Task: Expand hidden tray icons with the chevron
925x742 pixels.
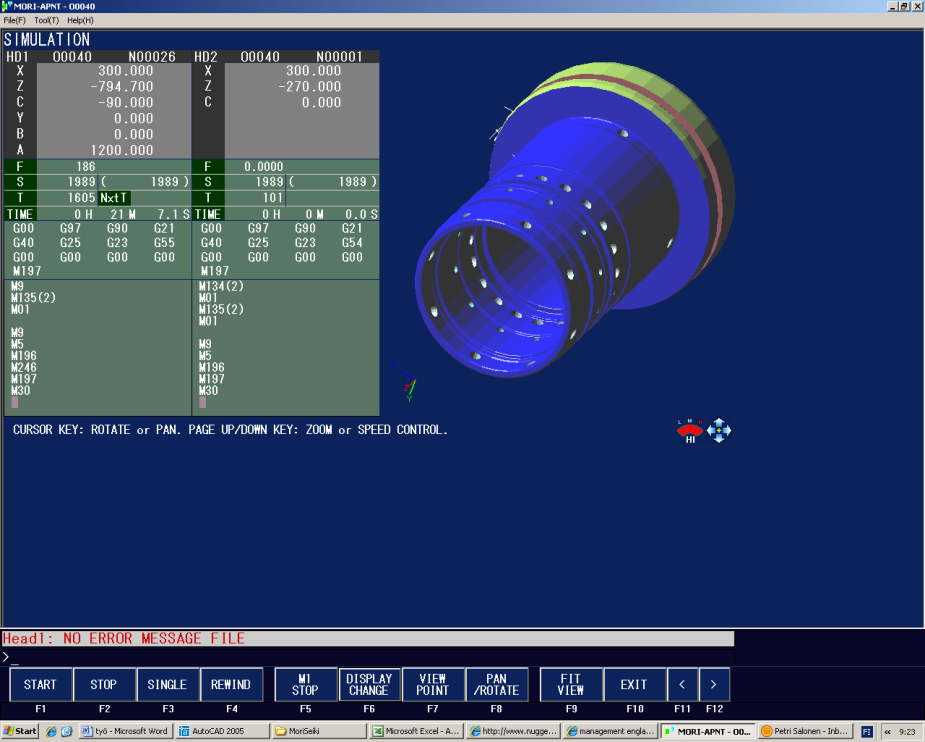Action: point(887,731)
